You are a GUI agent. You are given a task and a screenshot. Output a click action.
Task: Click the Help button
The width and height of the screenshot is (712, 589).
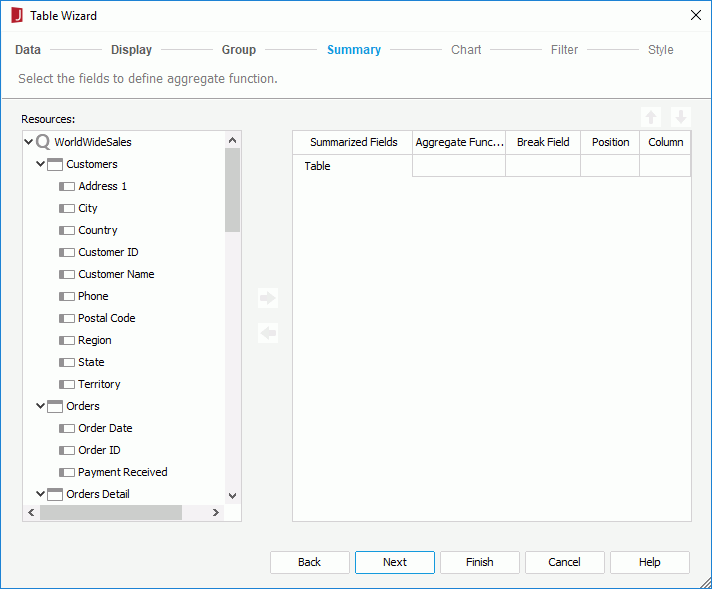[650, 562]
